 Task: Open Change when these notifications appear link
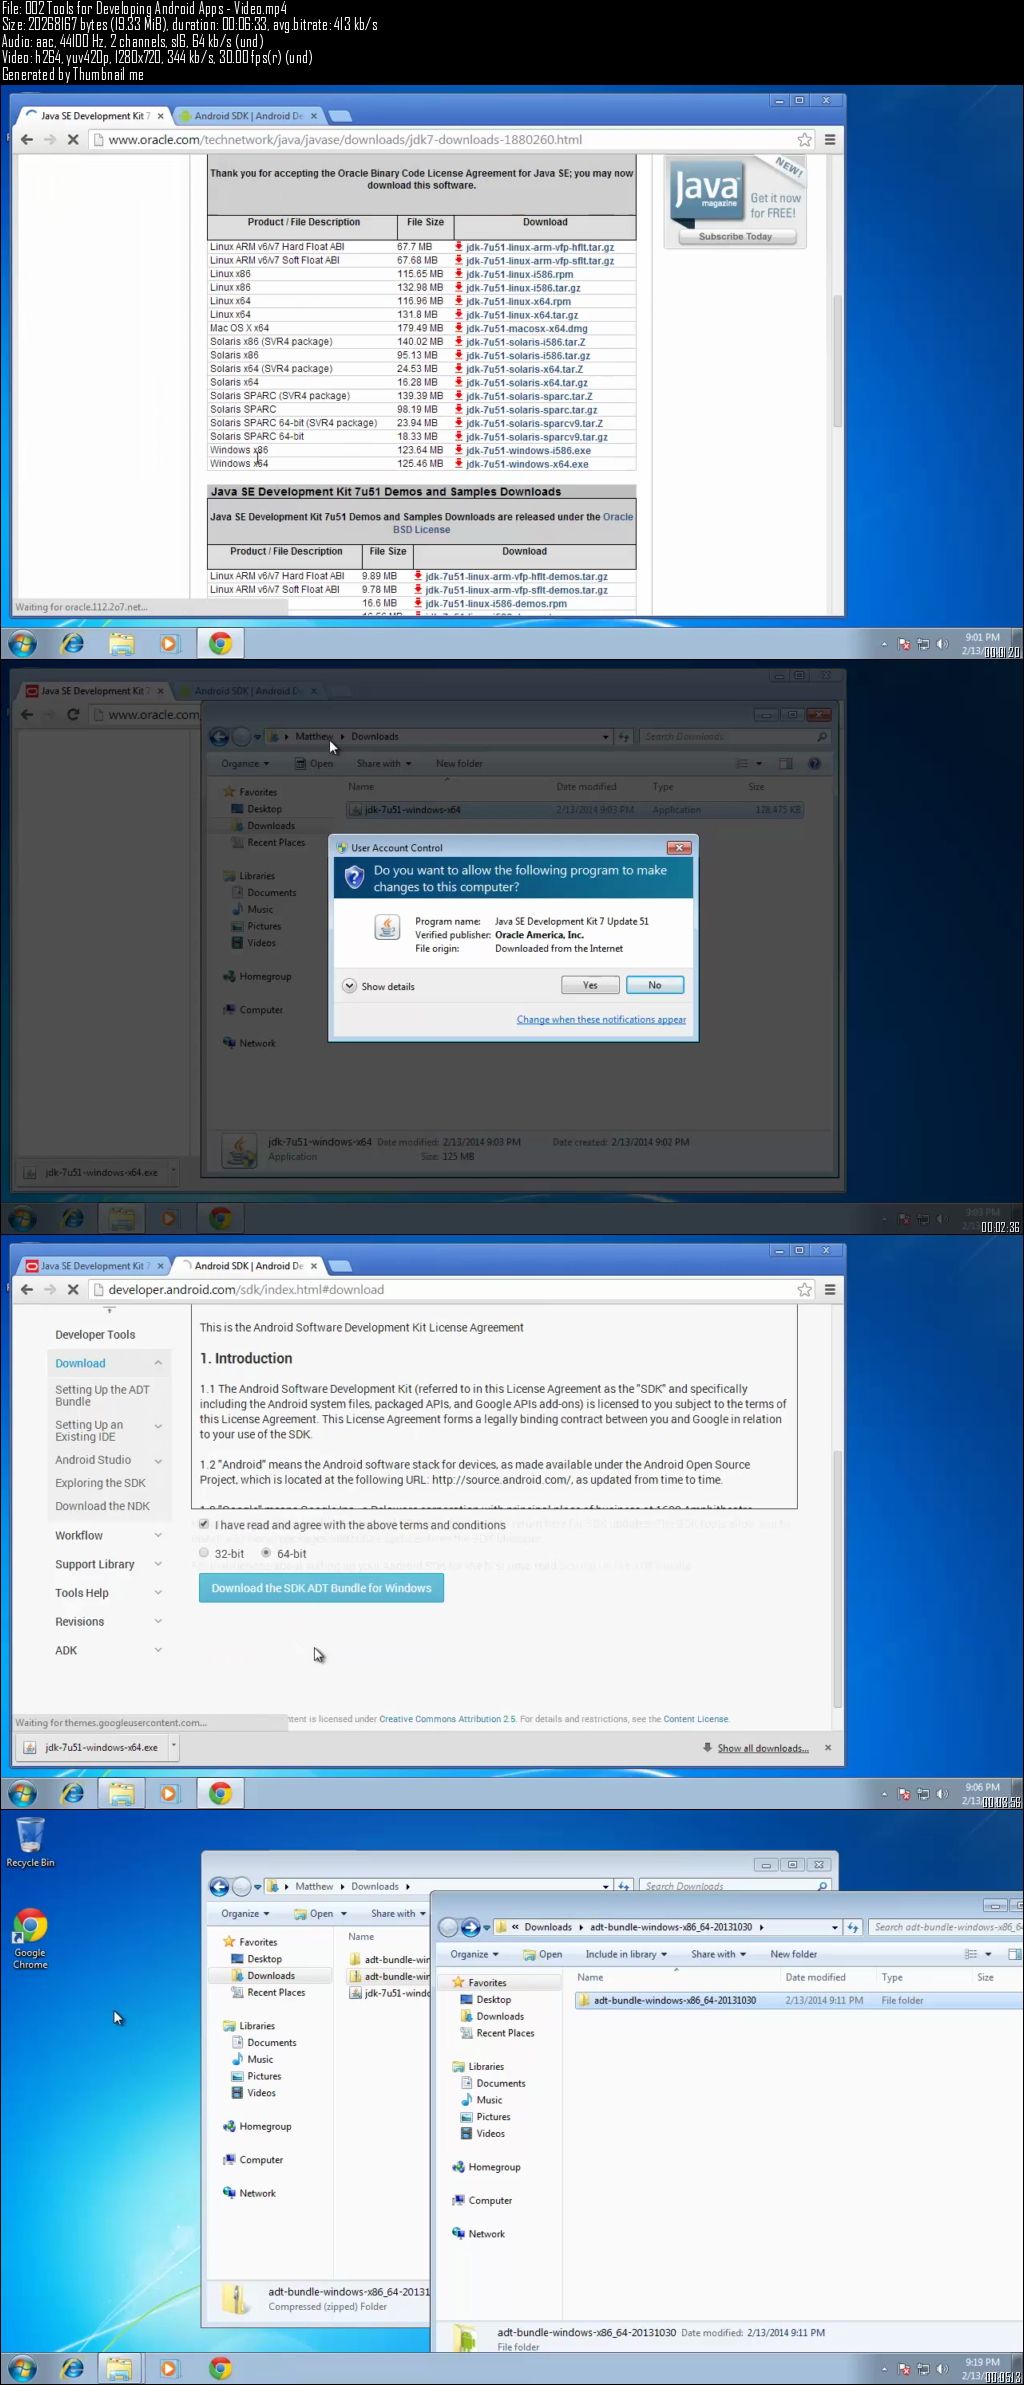pyautogui.click(x=601, y=1020)
